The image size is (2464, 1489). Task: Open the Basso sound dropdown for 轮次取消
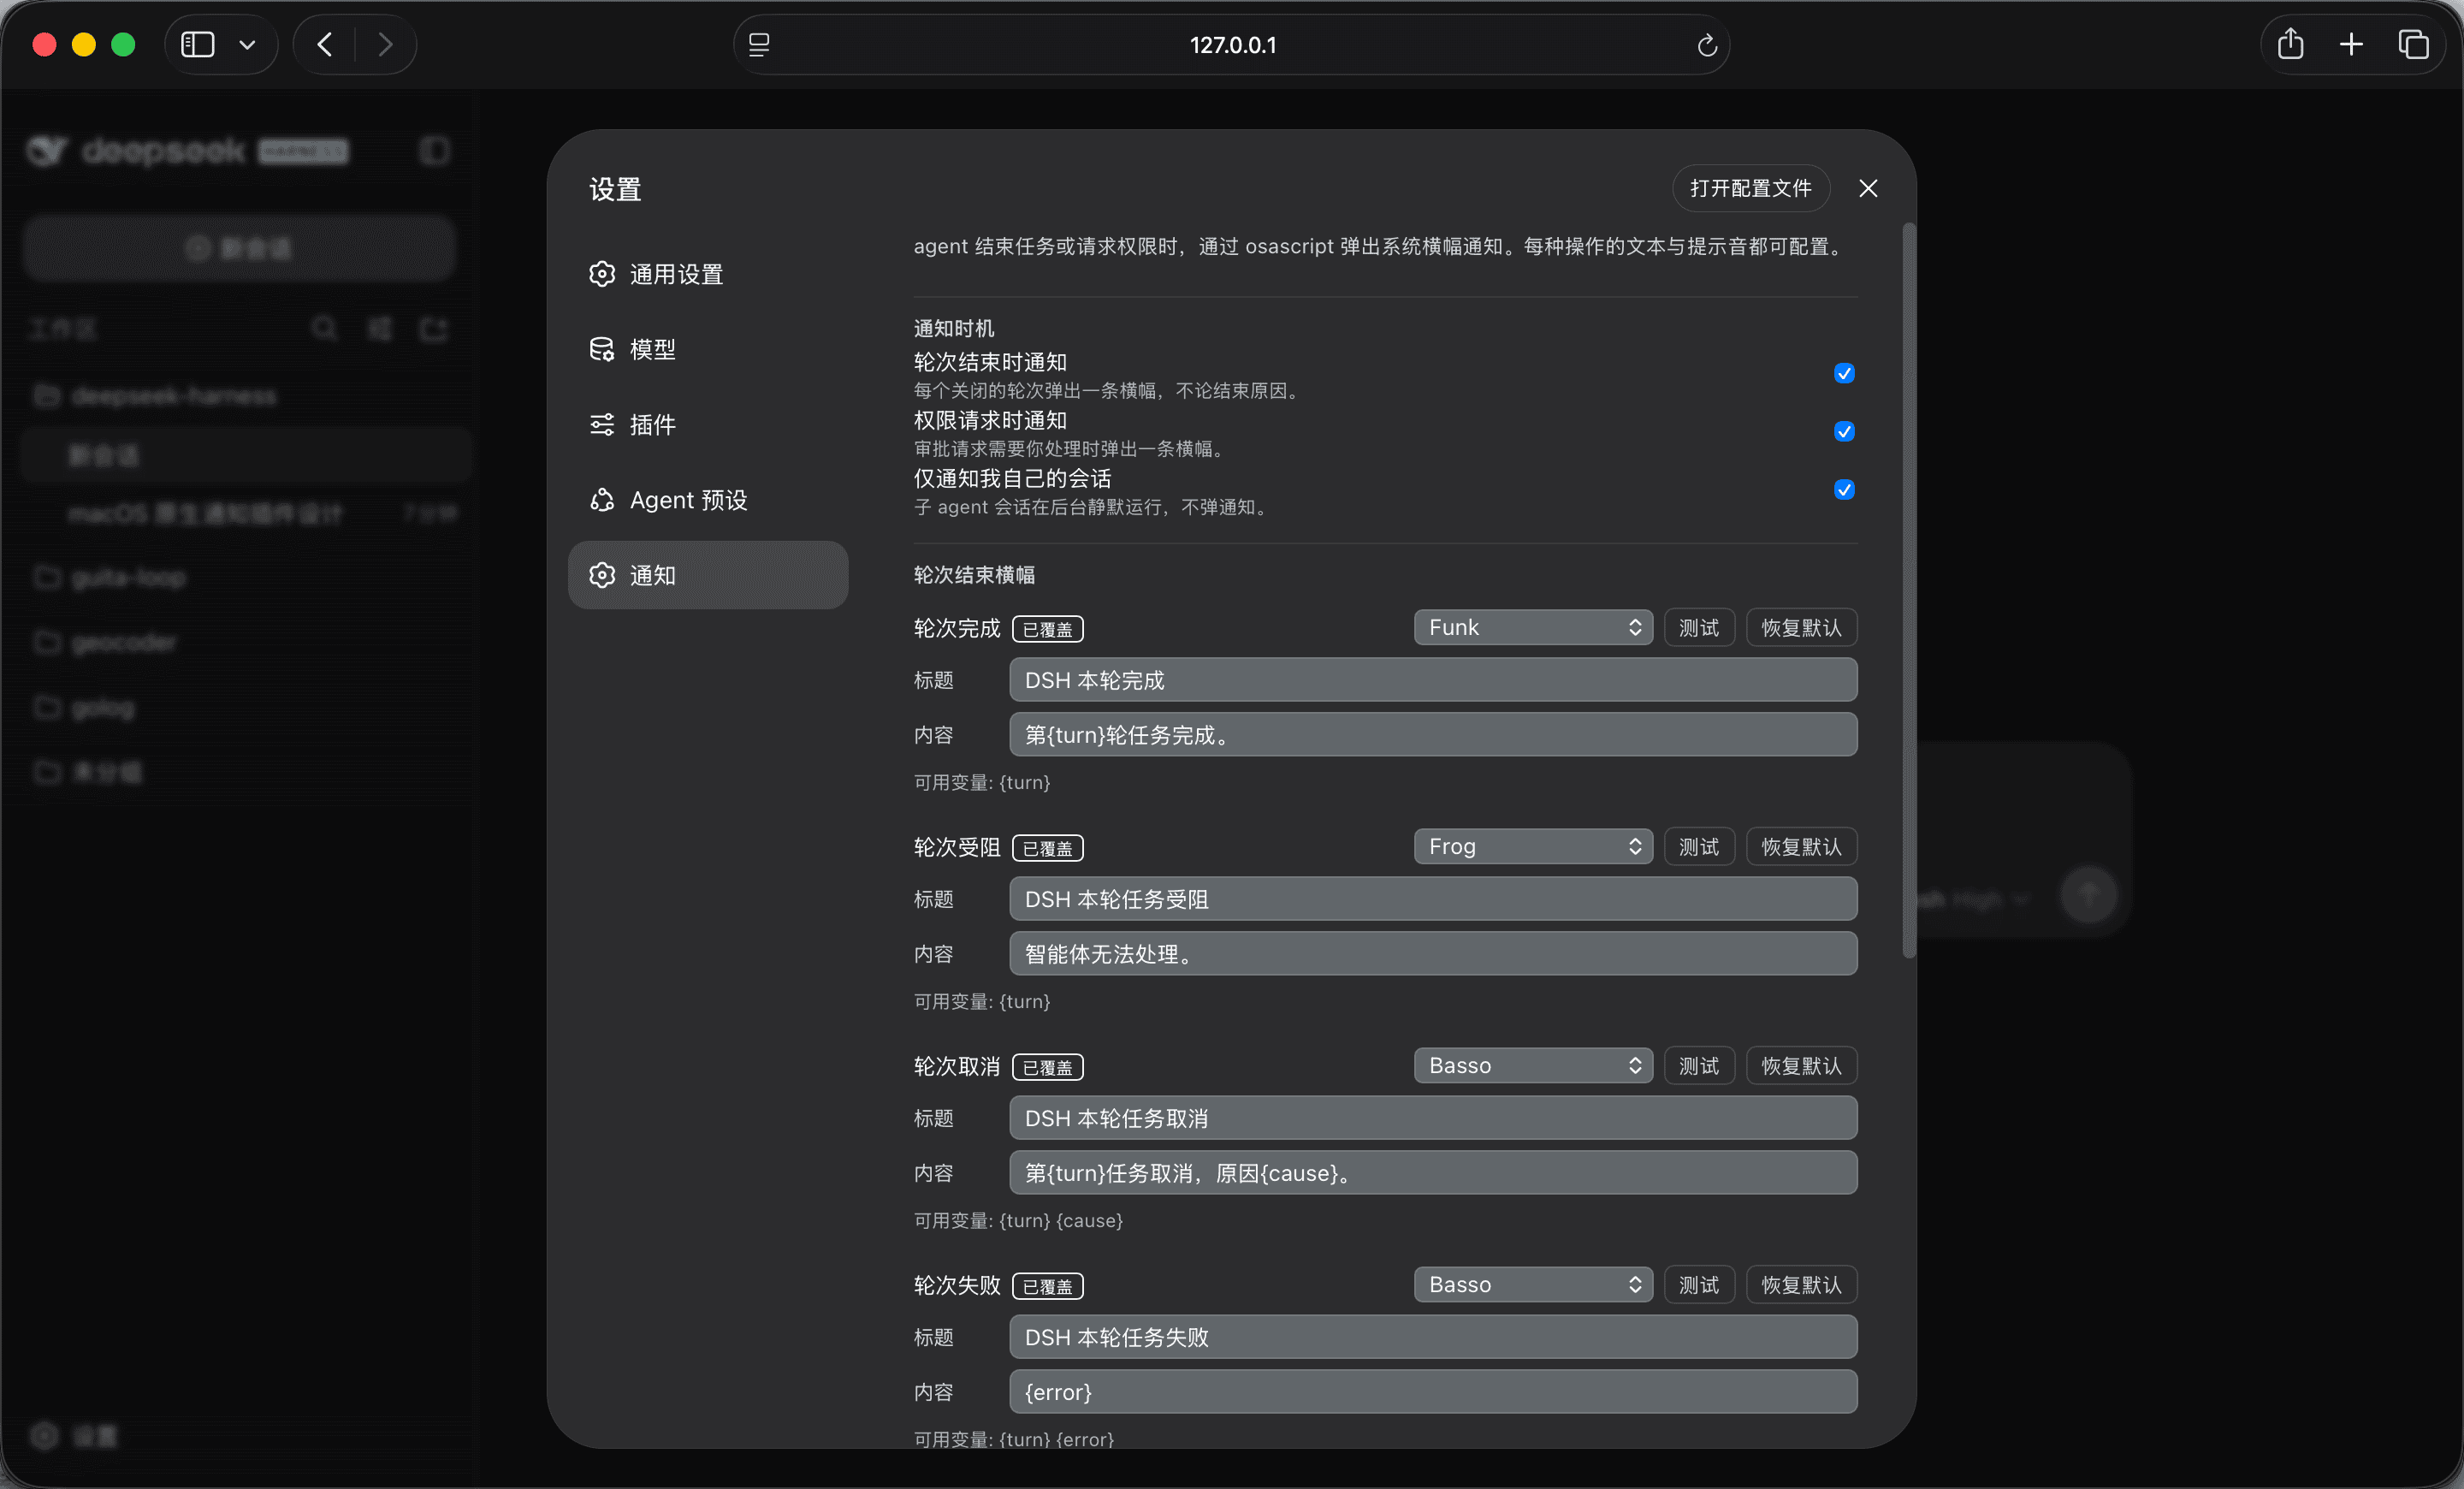point(1533,1065)
